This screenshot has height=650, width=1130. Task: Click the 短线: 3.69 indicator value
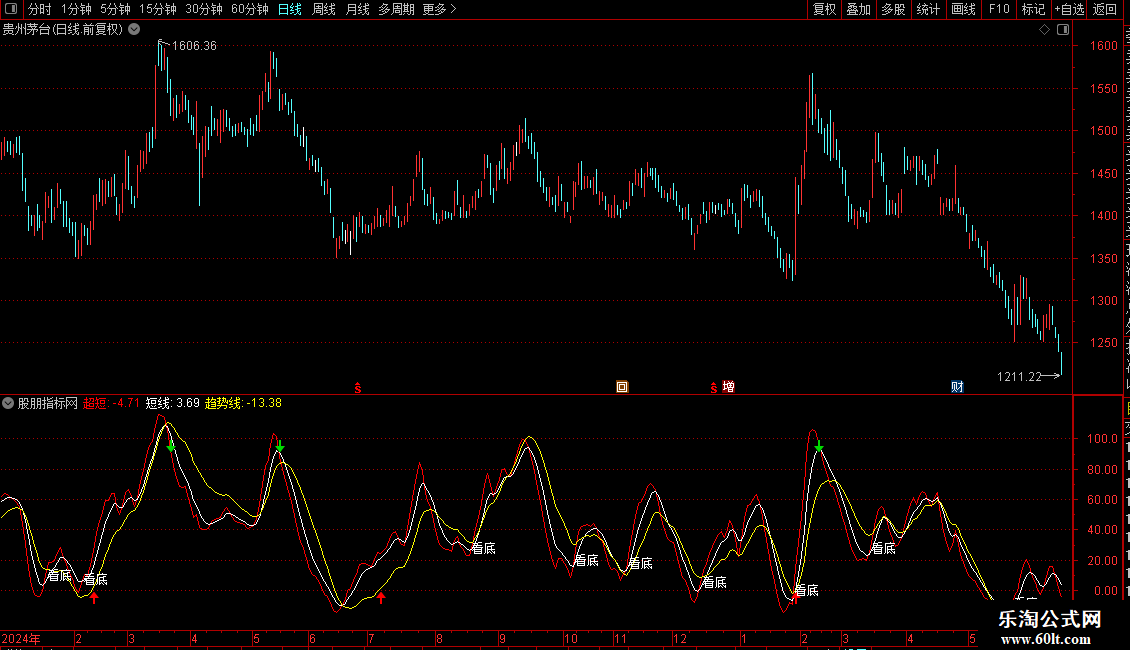(172, 404)
